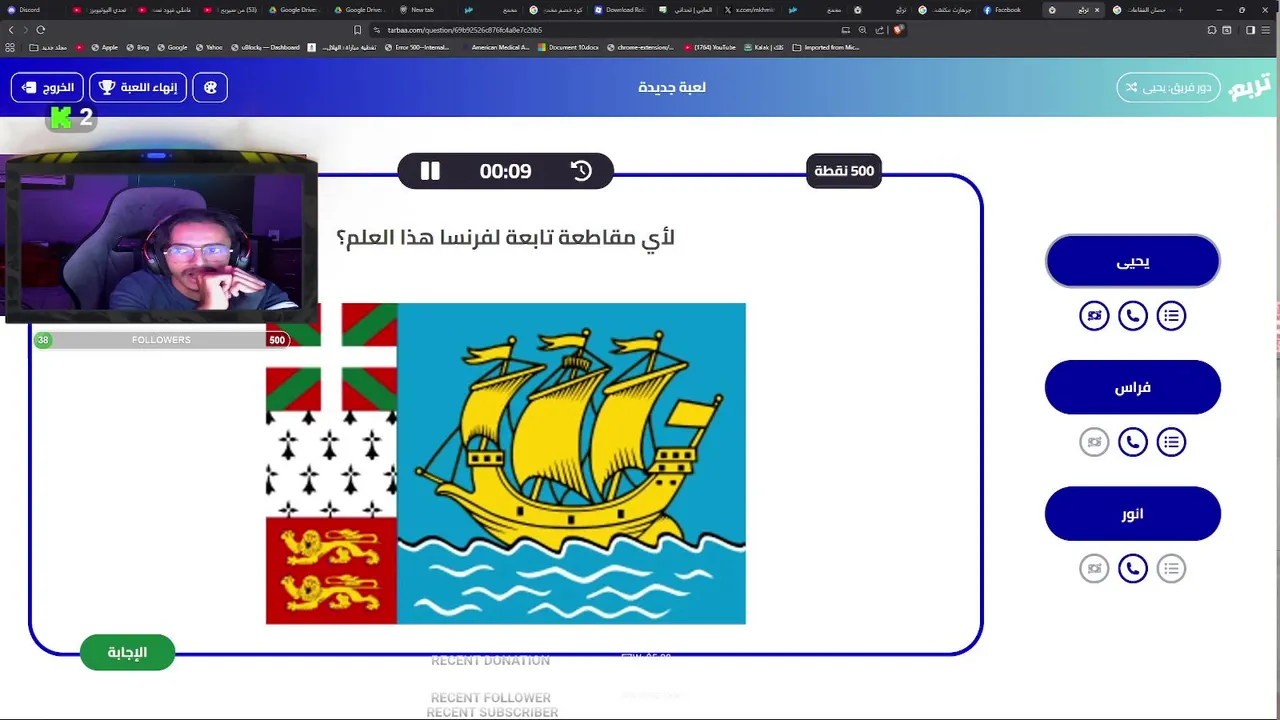Click the share icon in address bar
This screenshot has width=1280, height=720.
point(880,30)
